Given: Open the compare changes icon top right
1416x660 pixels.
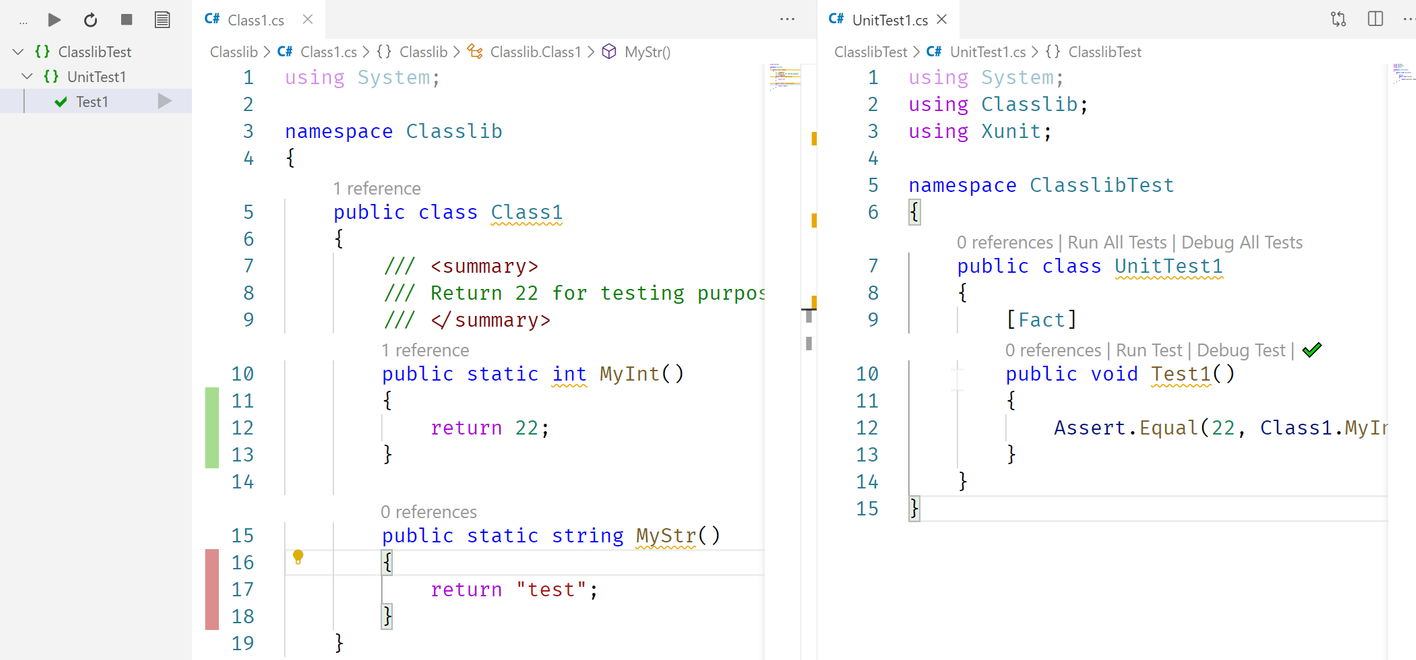Looking at the screenshot, I should pos(1338,19).
